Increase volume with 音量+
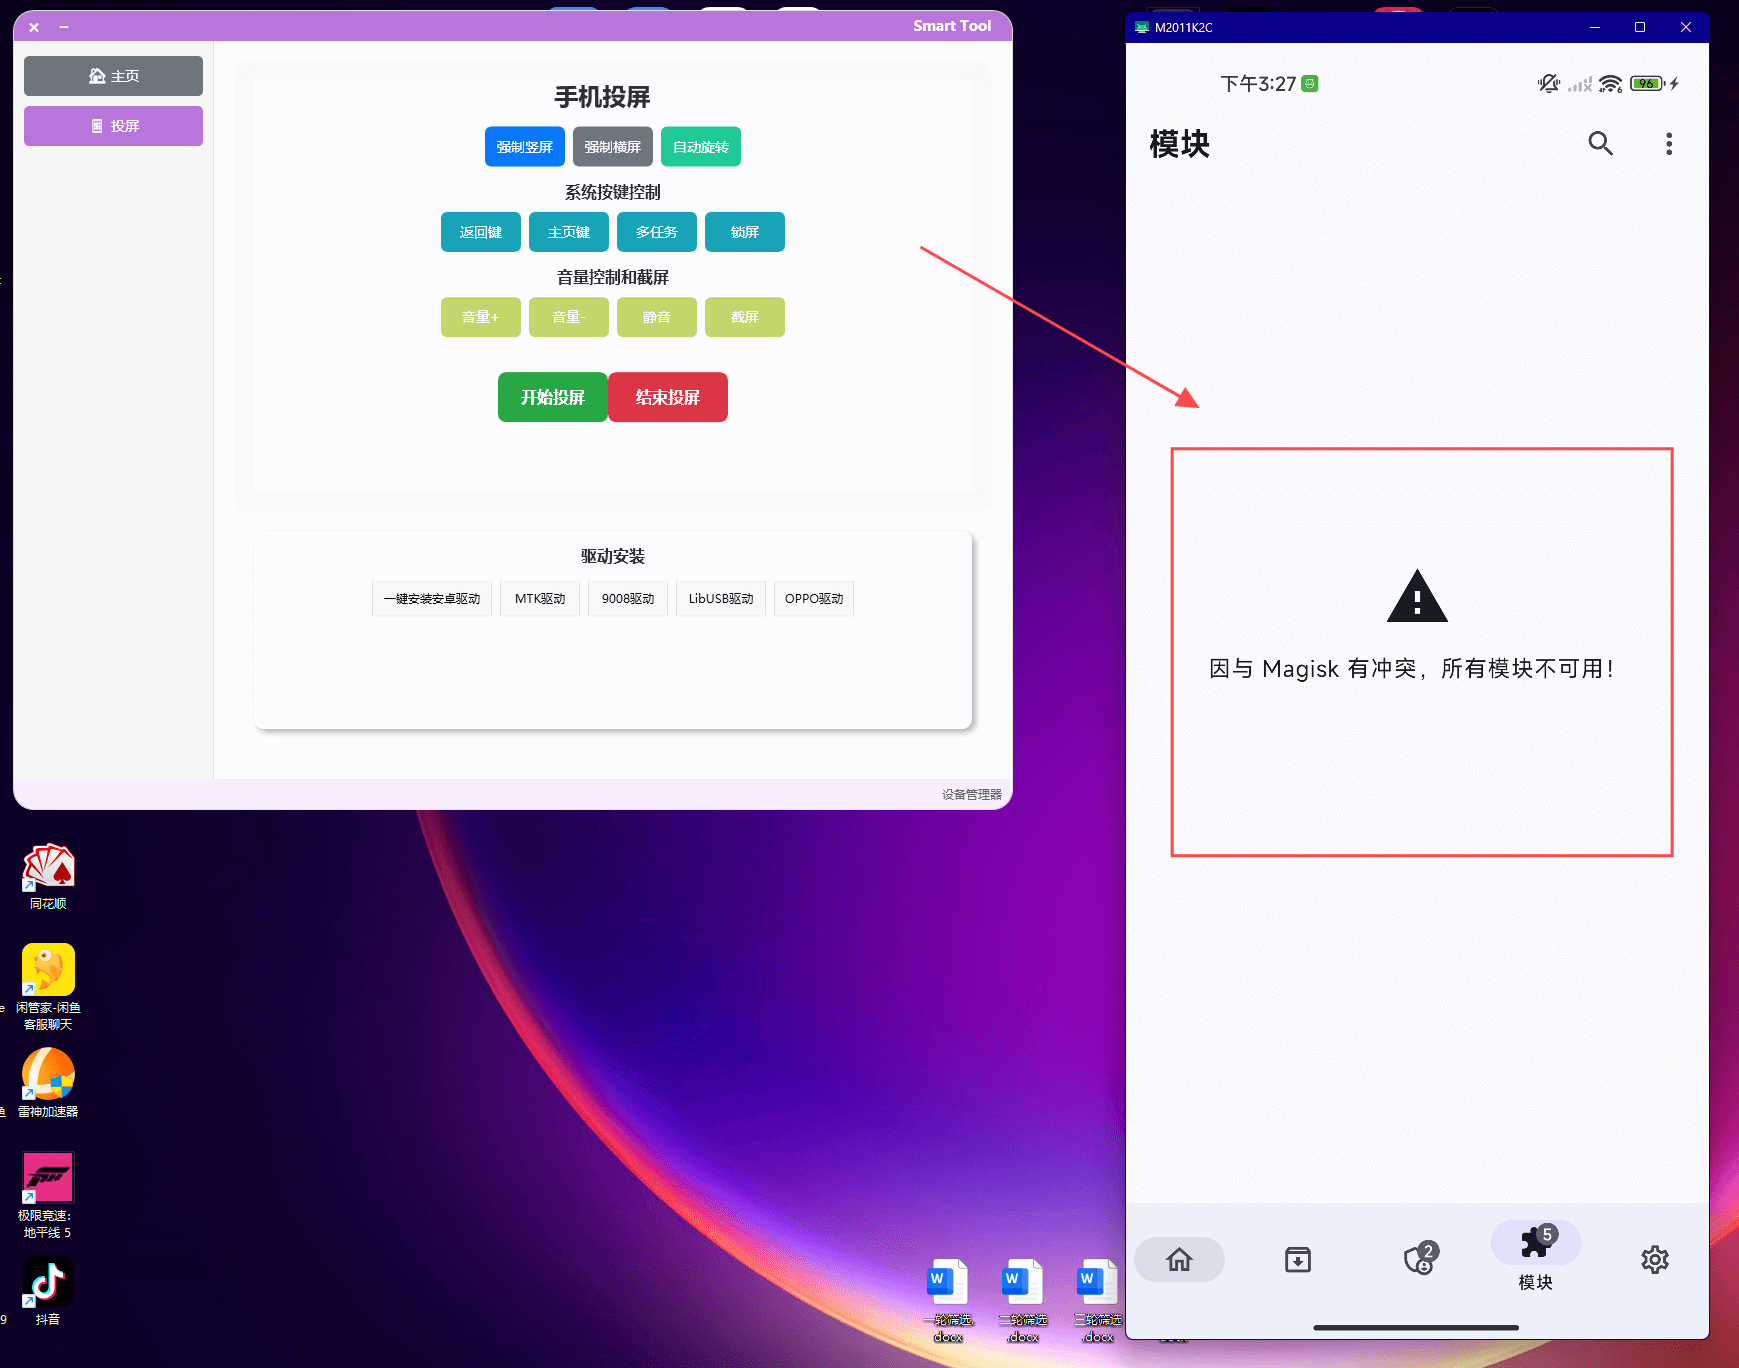Viewport: 1739px width, 1368px height. click(x=481, y=317)
